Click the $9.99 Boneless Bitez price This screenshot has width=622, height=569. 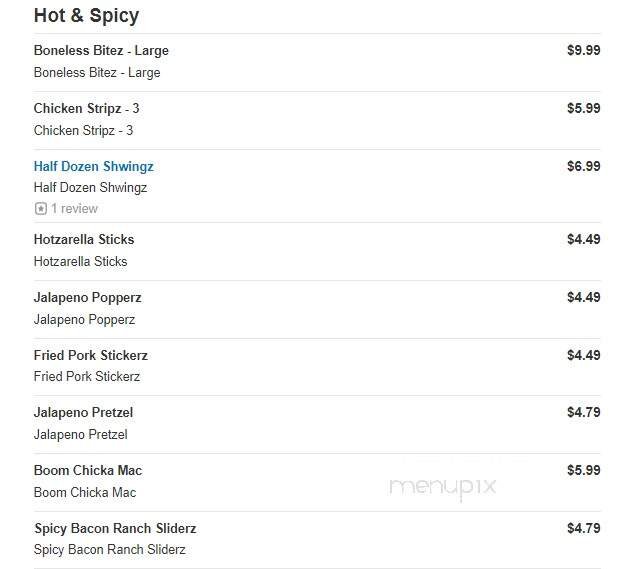point(583,51)
